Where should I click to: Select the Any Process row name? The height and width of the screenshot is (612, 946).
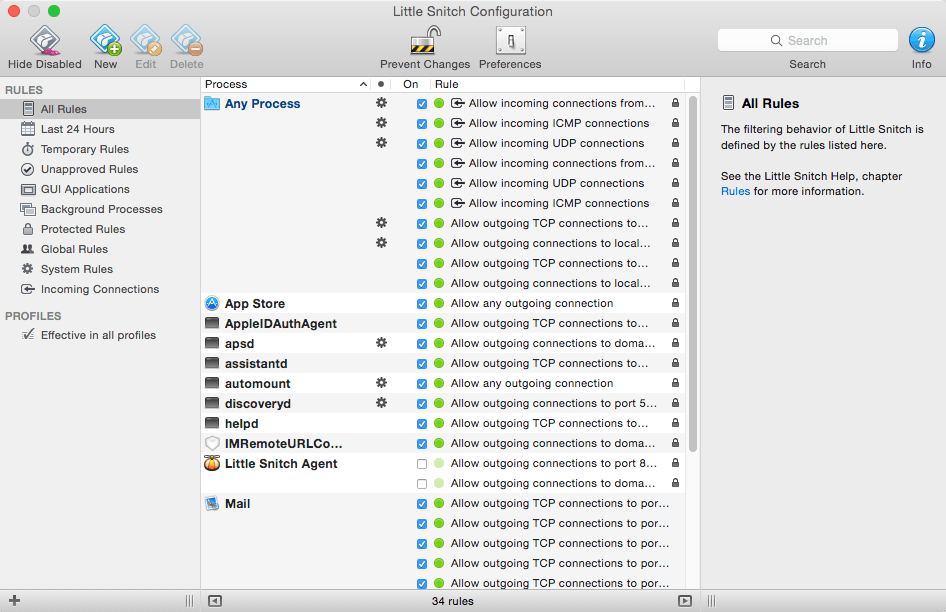click(262, 103)
